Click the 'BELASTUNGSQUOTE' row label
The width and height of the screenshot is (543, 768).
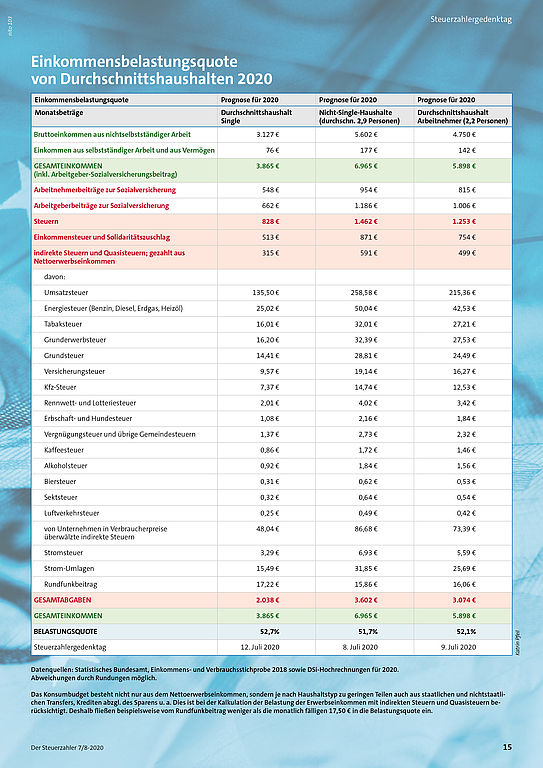click(66, 631)
